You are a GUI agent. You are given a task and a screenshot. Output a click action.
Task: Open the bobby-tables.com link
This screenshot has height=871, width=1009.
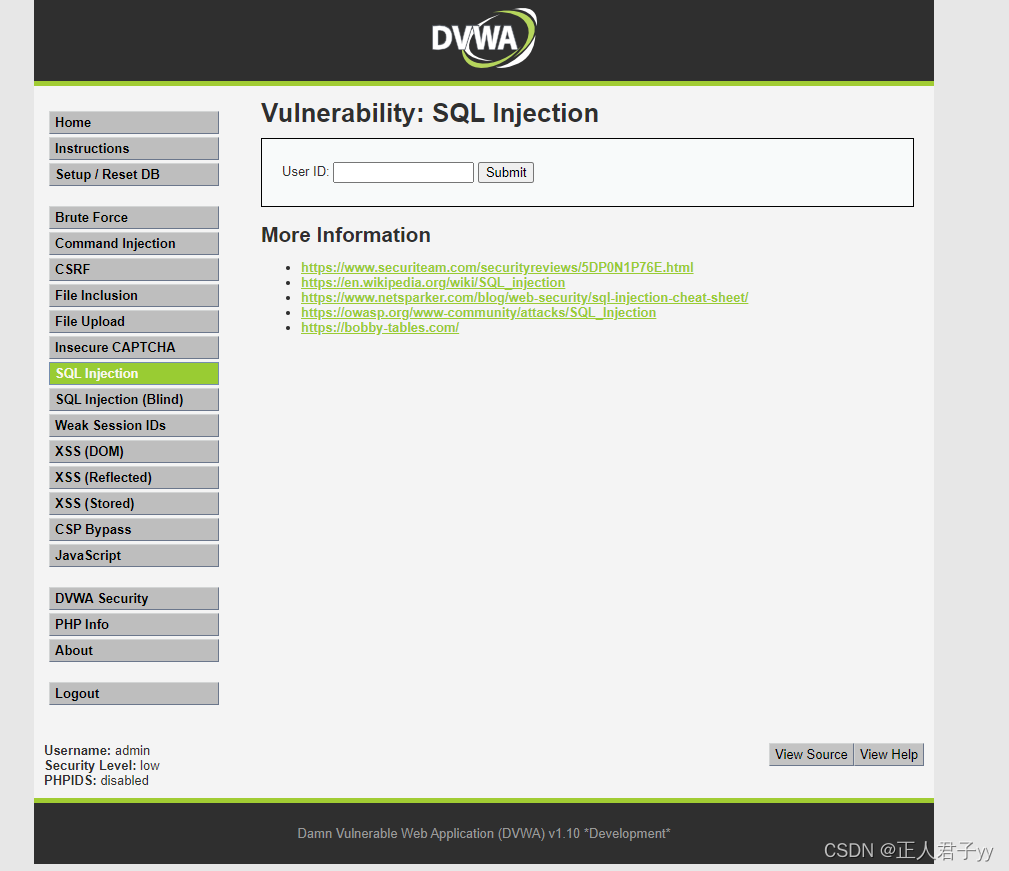click(380, 327)
